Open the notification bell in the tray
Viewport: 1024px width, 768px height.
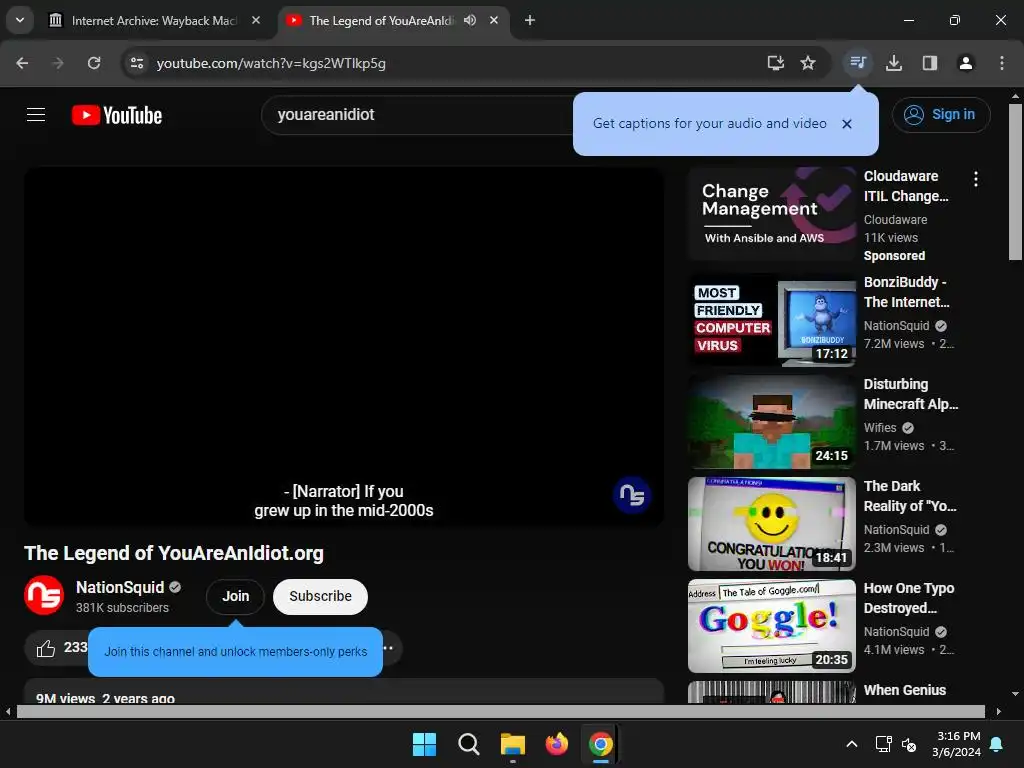tap(997, 744)
